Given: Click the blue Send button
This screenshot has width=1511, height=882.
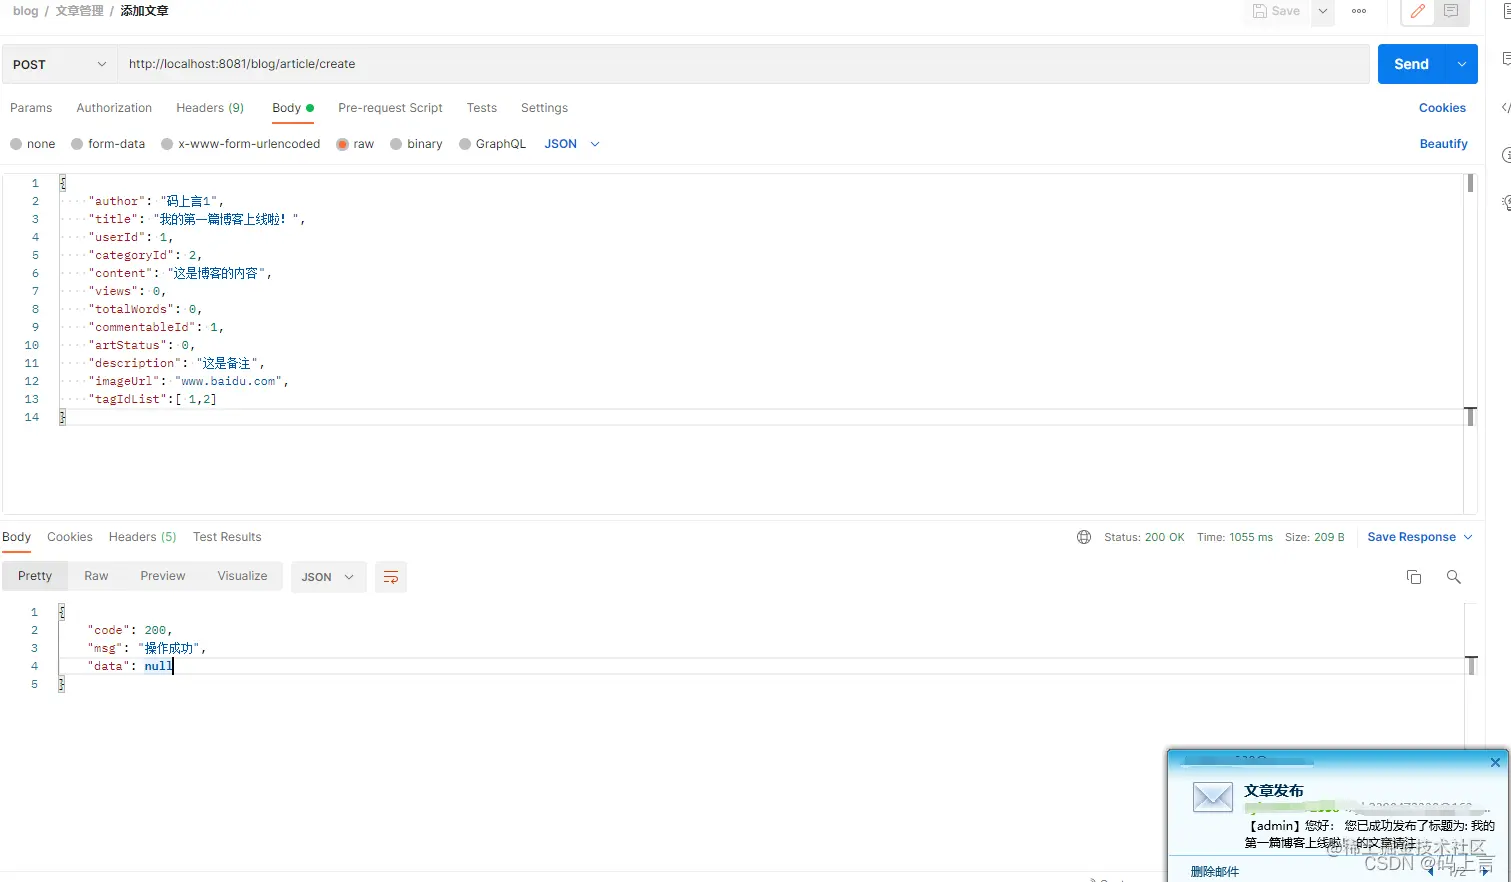Looking at the screenshot, I should coord(1411,64).
